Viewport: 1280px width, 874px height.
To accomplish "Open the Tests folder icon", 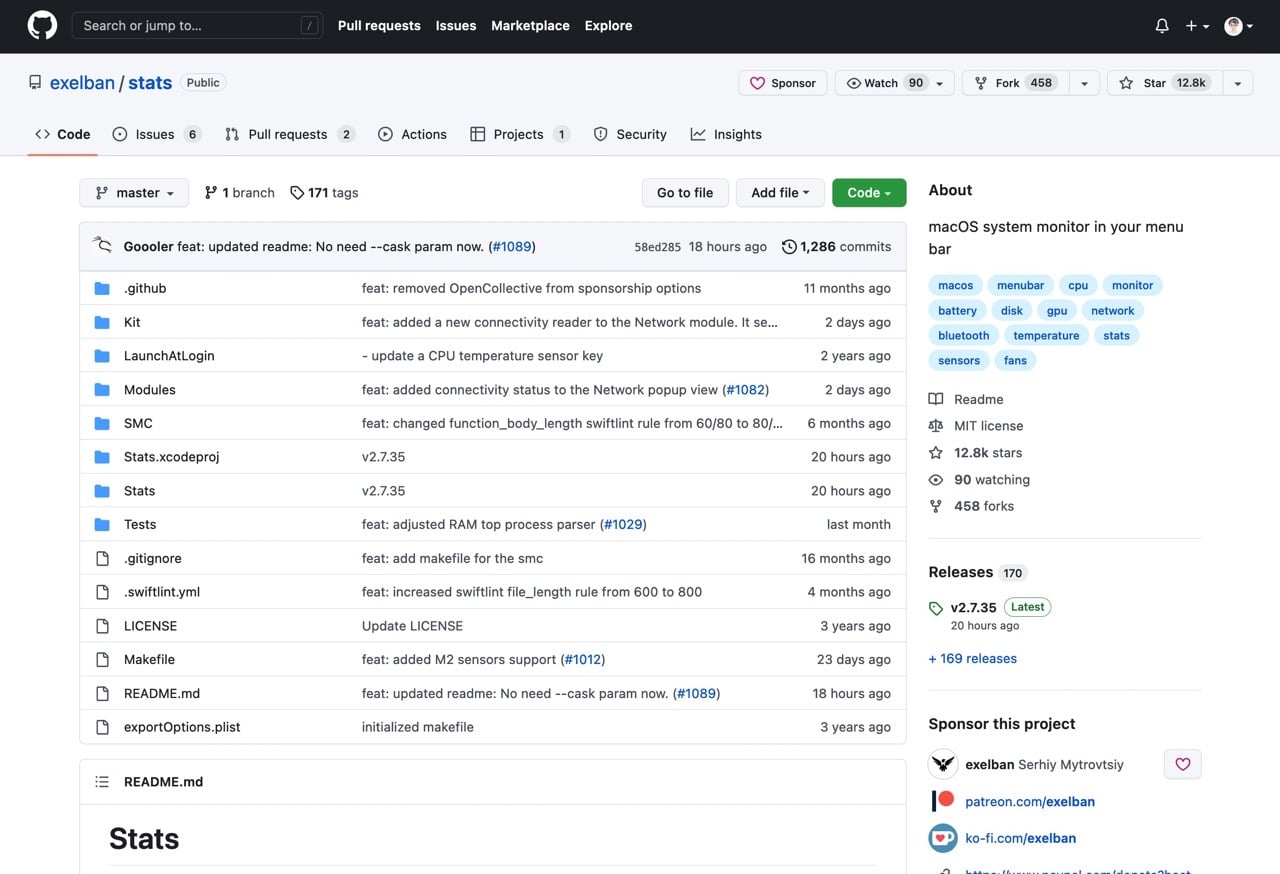I will click(x=102, y=524).
